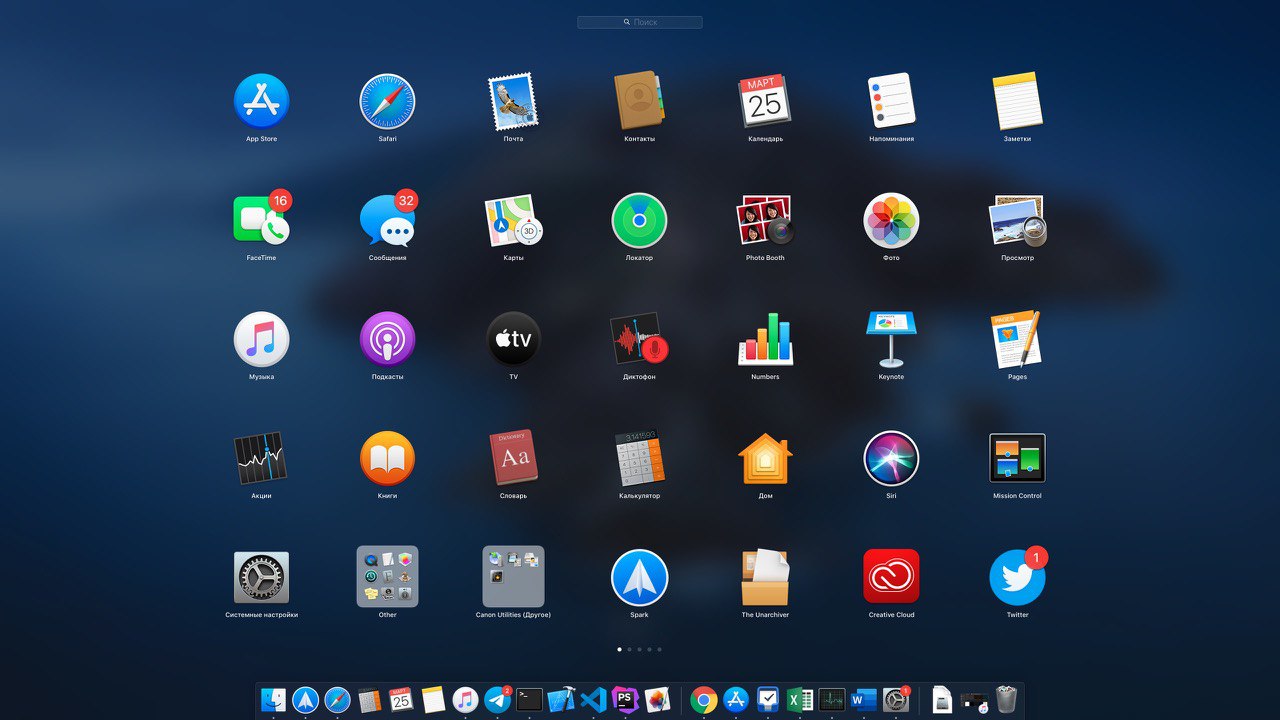Image resolution: width=1280 pixels, height=720 pixels.
Task: Open Microsoft Word from the Dock
Action: pos(864,699)
